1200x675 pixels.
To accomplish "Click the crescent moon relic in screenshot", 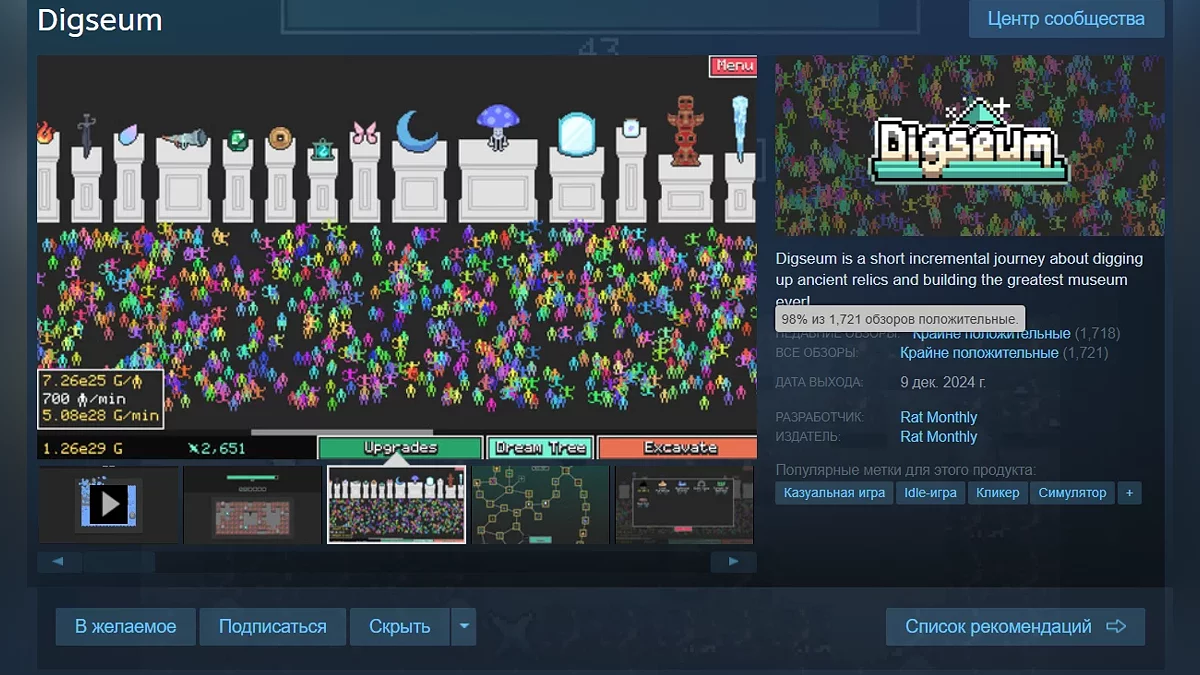I will [416, 131].
